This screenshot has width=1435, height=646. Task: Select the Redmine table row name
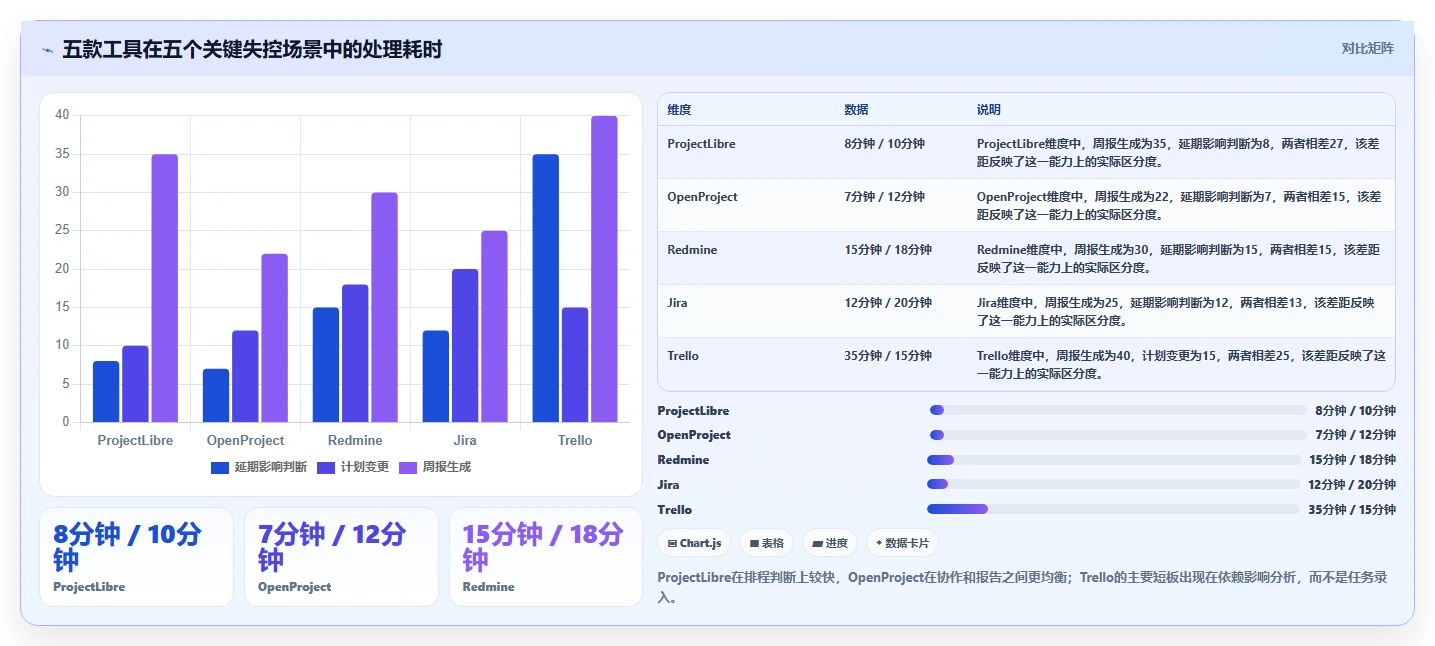[x=692, y=250]
